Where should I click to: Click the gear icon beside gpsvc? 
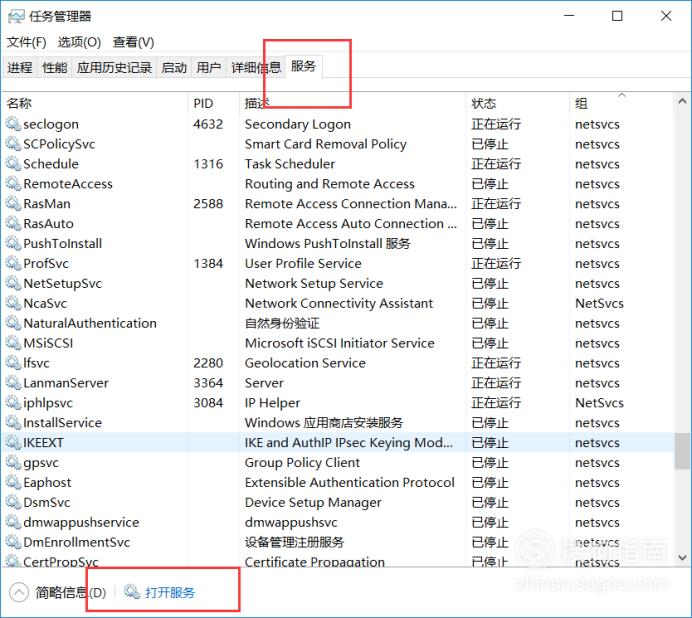[13, 462]
